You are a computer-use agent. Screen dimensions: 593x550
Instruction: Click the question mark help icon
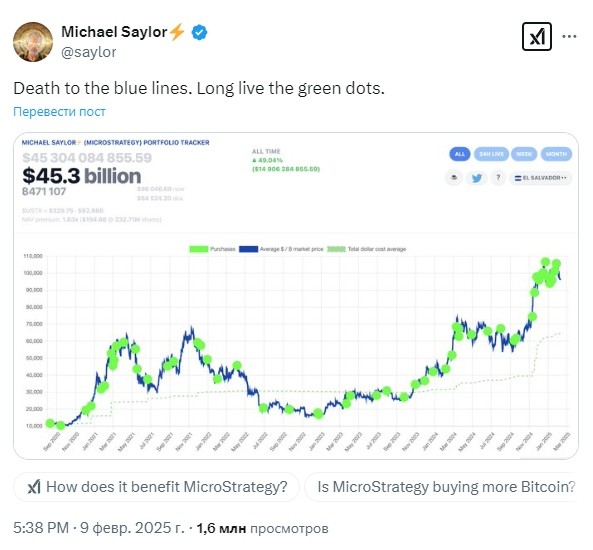click(498, 177)
